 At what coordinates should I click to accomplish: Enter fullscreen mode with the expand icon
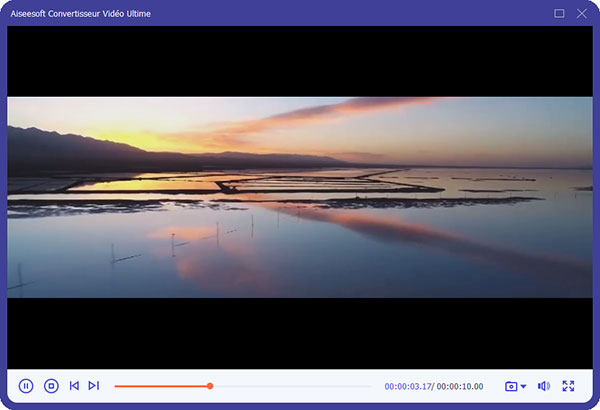pos(569,385)
